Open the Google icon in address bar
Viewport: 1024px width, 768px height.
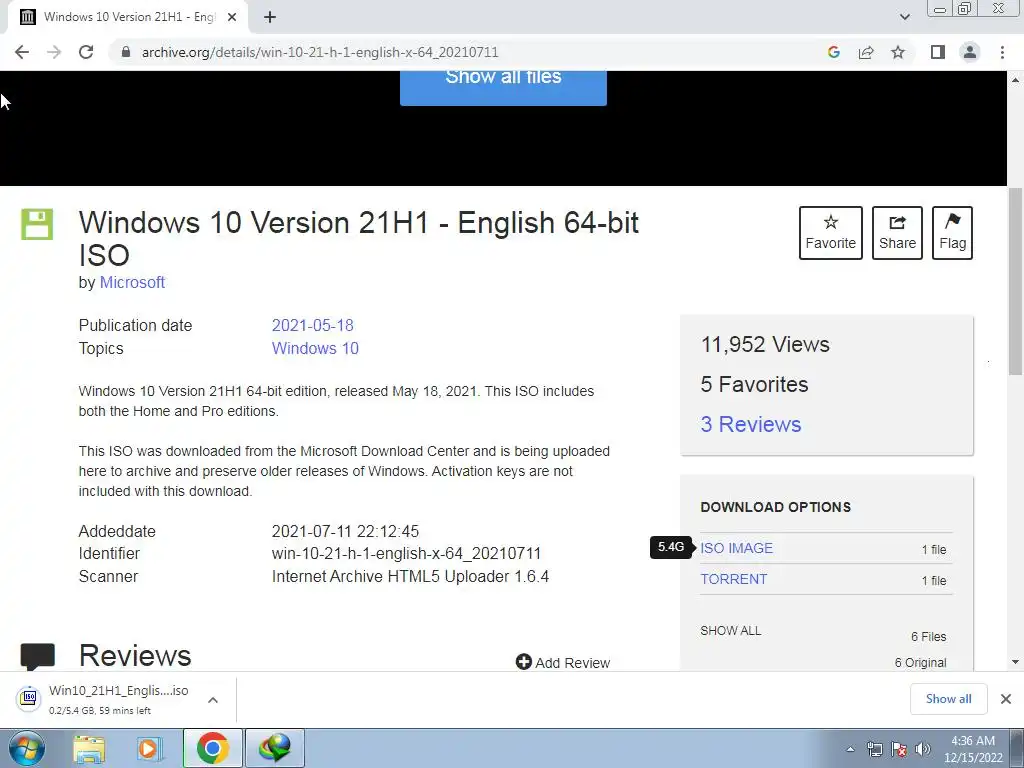833,52
